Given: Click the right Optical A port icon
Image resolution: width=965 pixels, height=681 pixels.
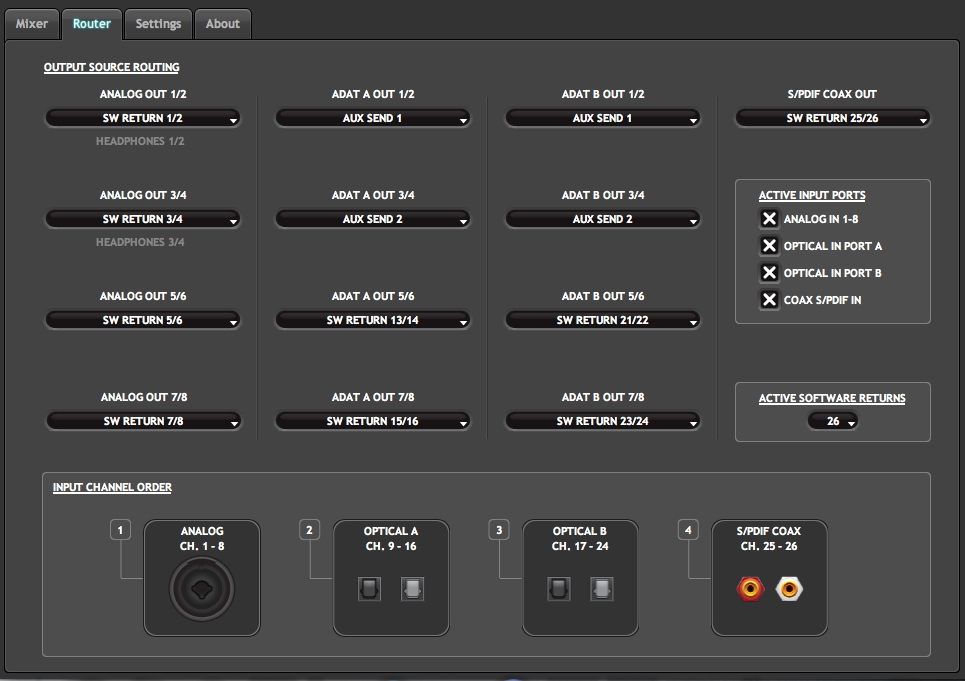Looking at the screenshot, I should (x=412, y=589).
